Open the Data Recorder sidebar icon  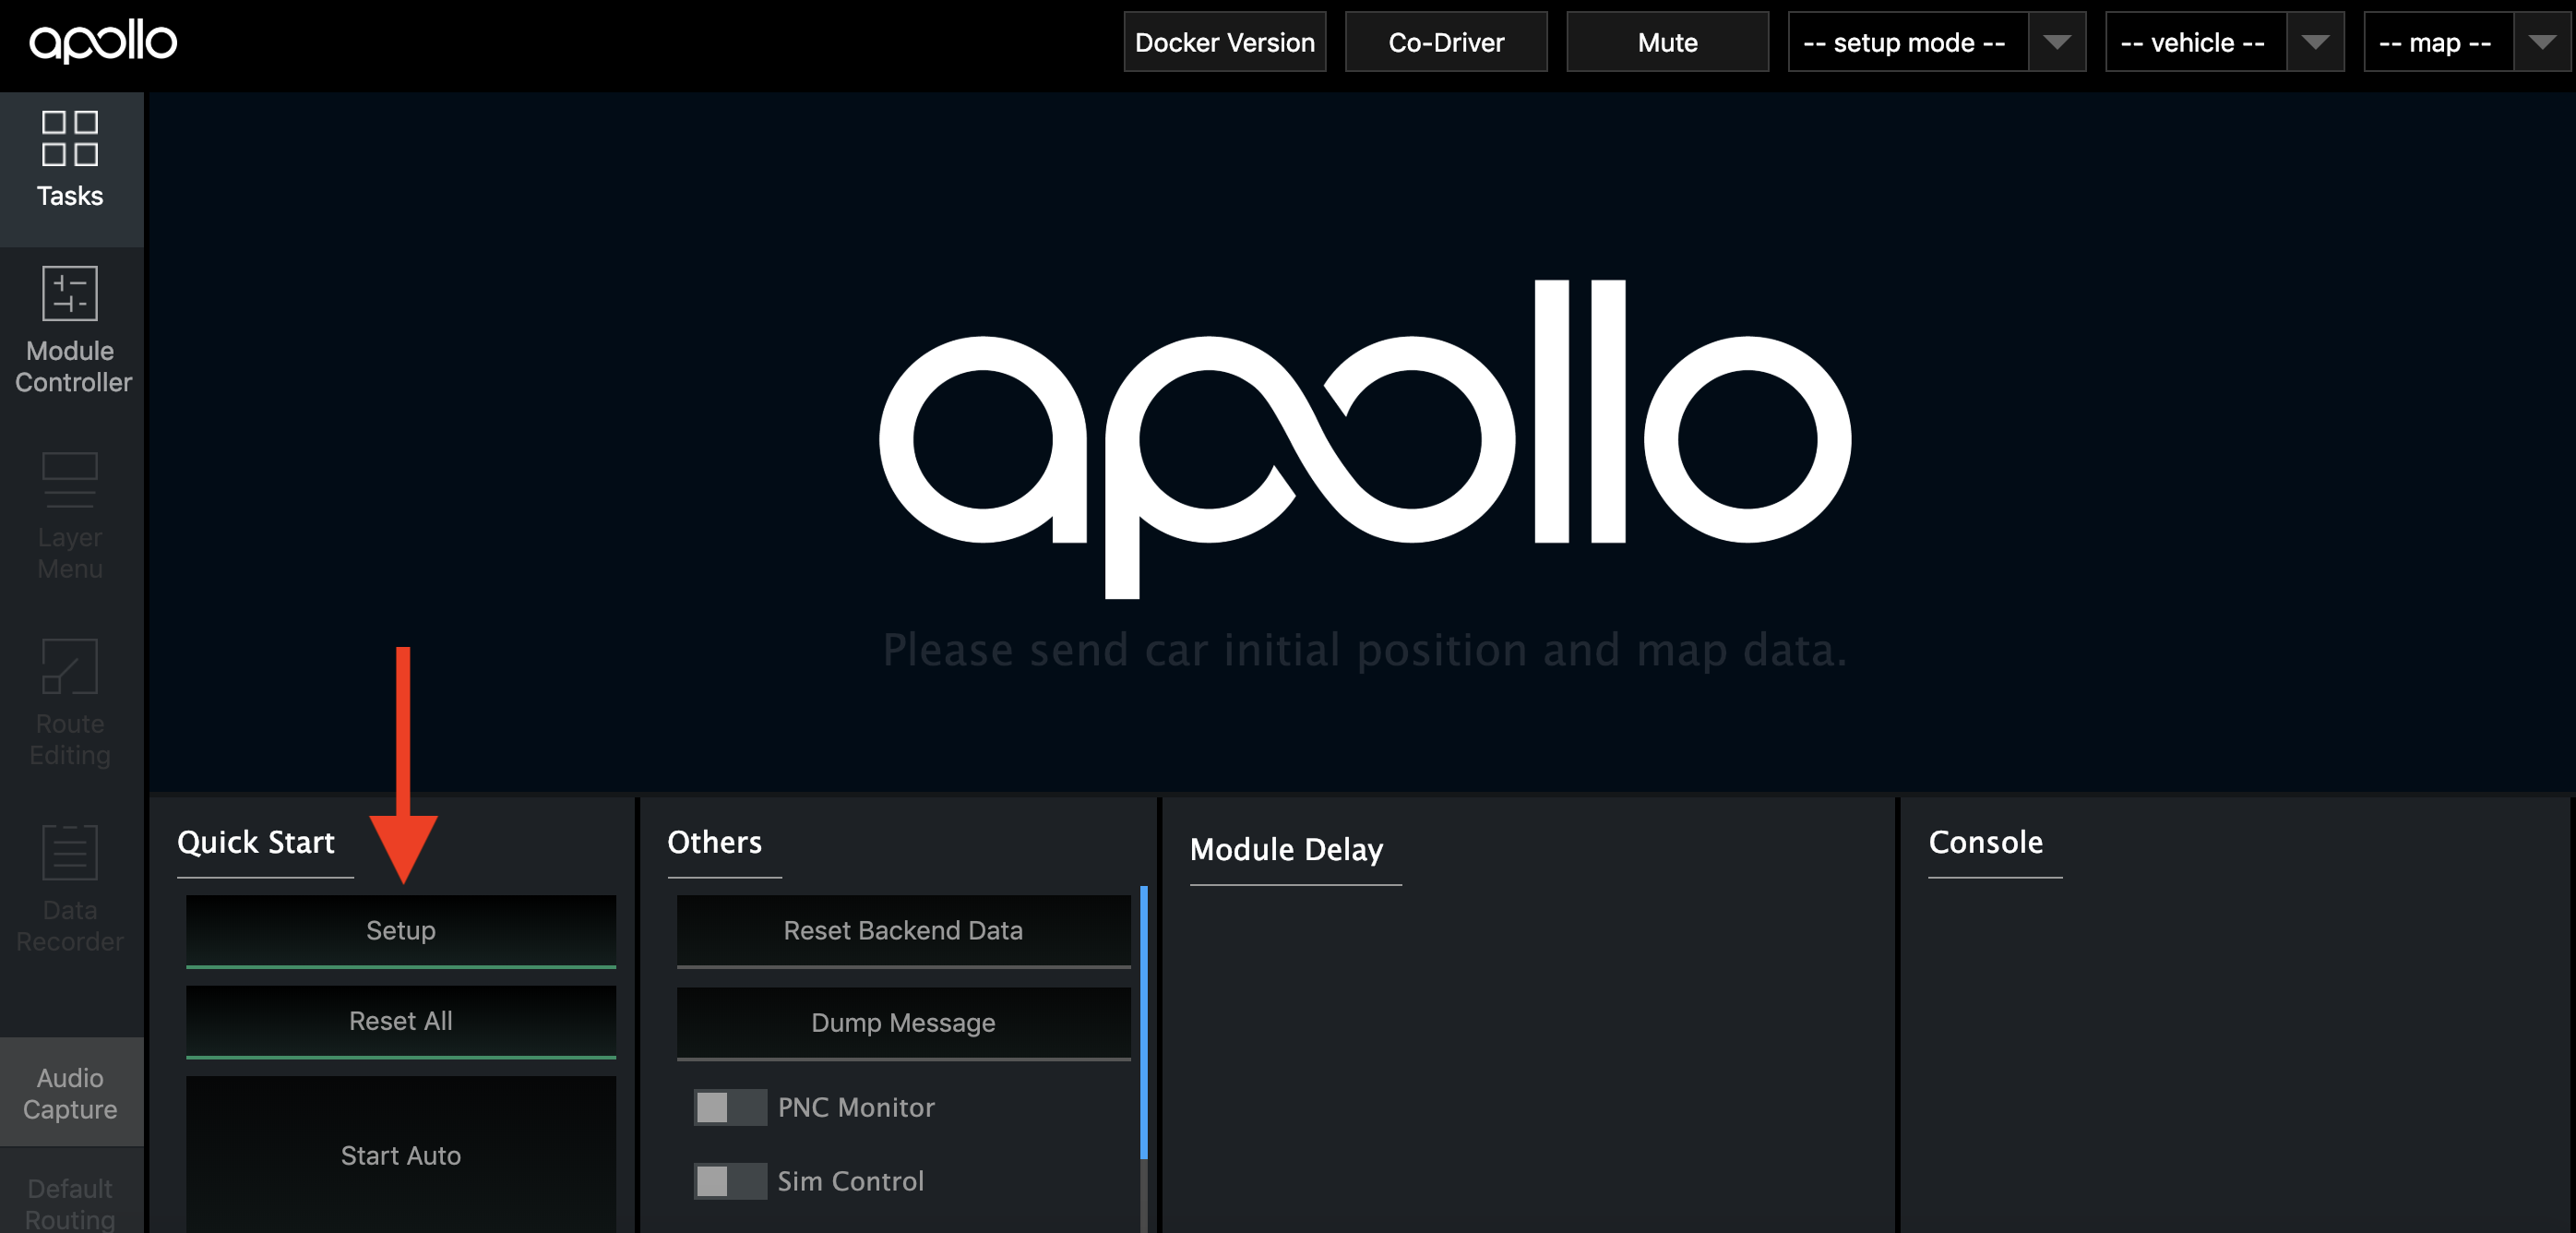coord(70,853)
